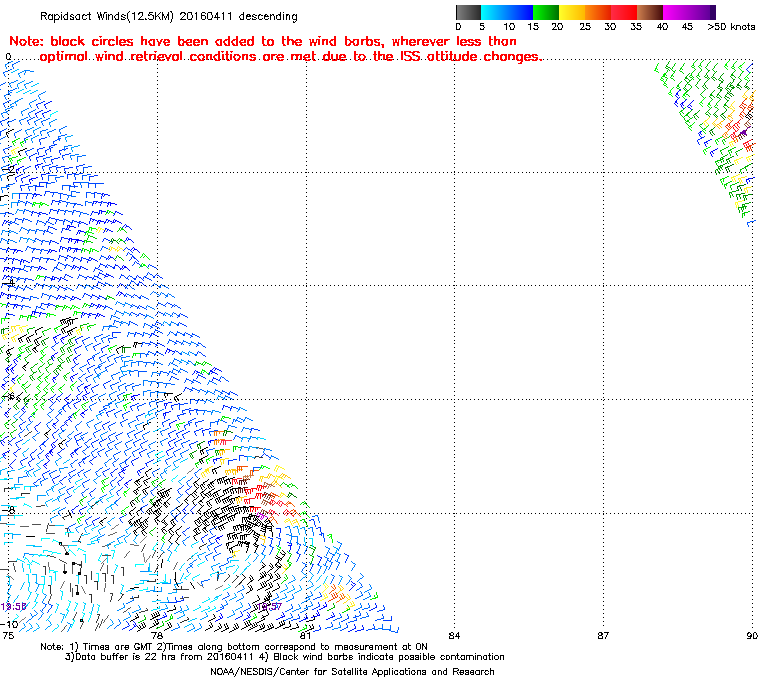Click the purple ':58' swath timestamp near longitude 75
The image size is (760, 688).
pos(13,607)
